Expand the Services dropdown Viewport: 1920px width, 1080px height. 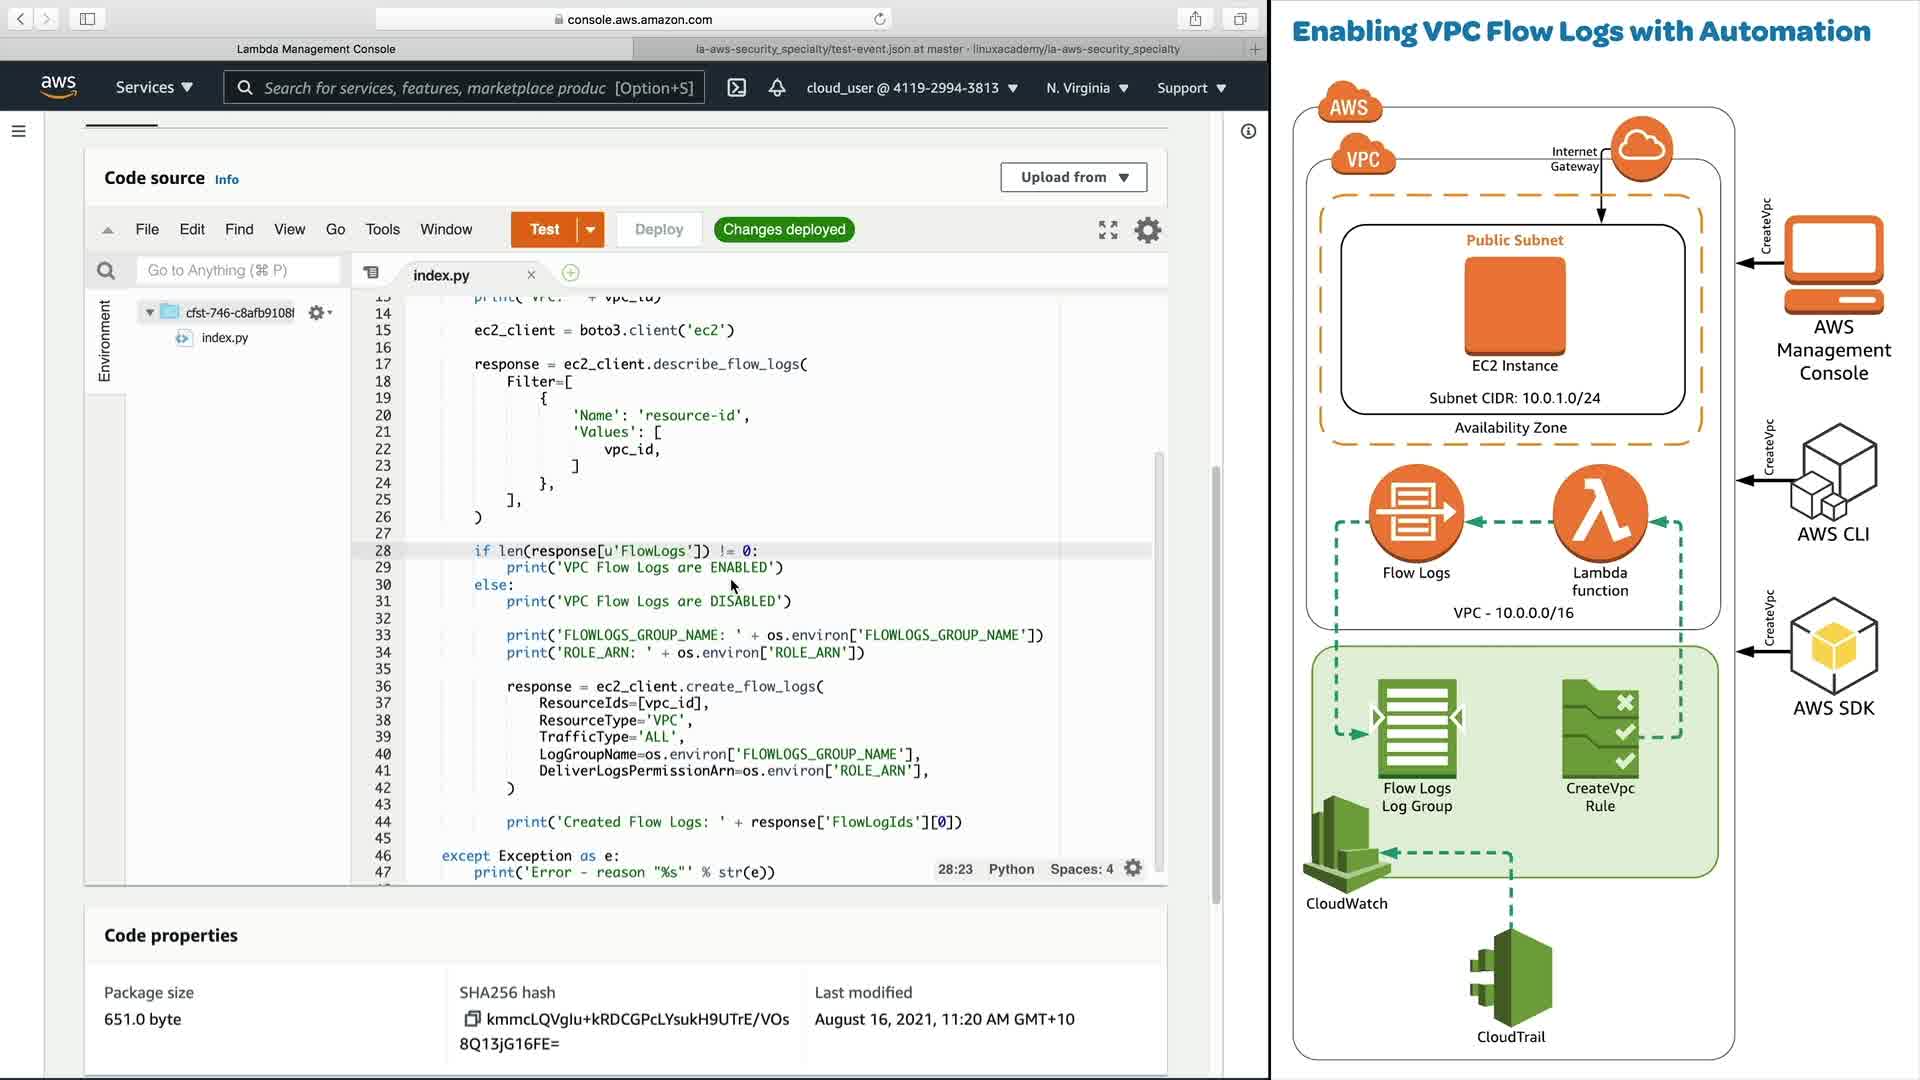pos(154,88)
